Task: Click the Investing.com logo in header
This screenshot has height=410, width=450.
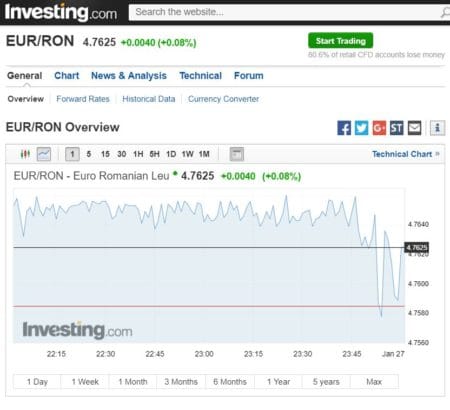Action: pos(61,13)
